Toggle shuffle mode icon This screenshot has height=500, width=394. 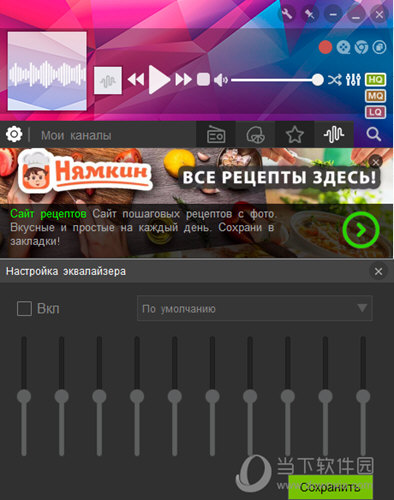[x=334, y=80]
